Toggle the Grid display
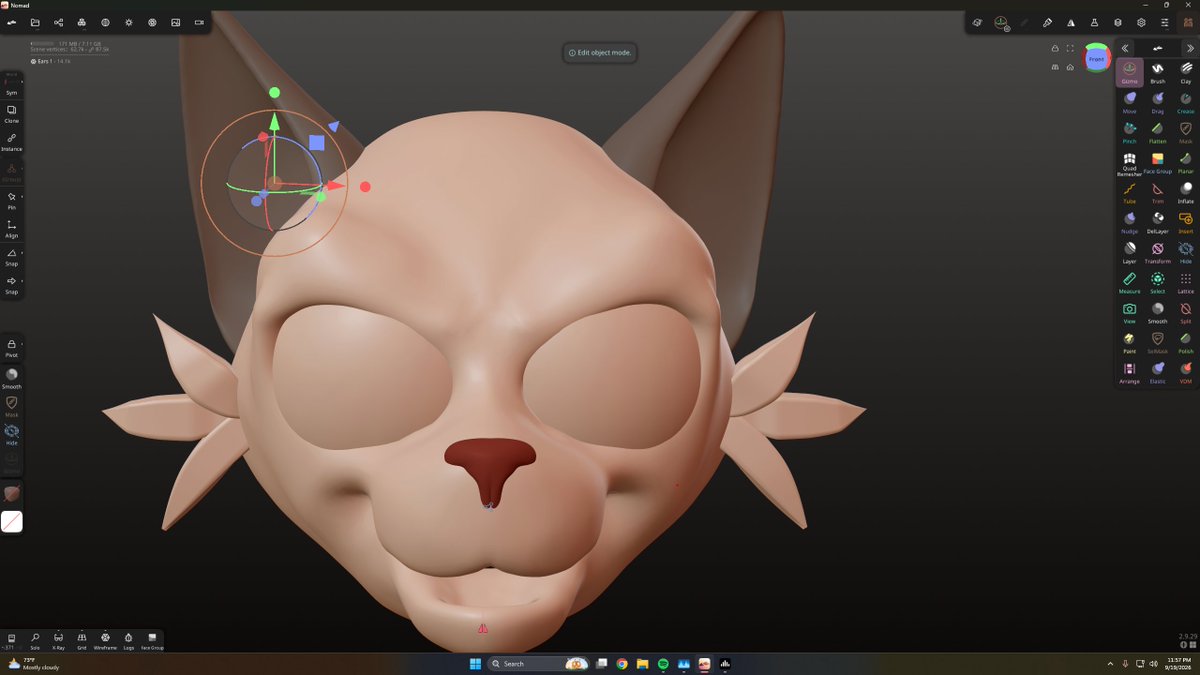Image resolution: width=1200 pixels, height=675 pixels. click(82, 640)
